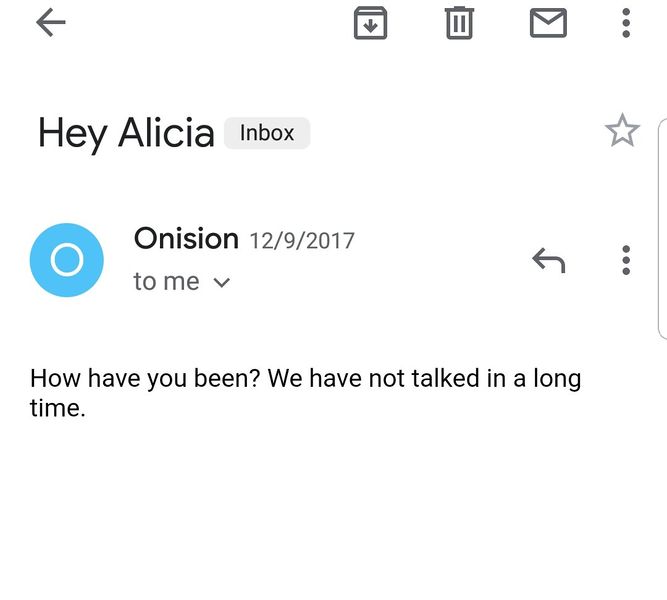
Task: Tap the Inbox label chip
Action: (267, 133)
